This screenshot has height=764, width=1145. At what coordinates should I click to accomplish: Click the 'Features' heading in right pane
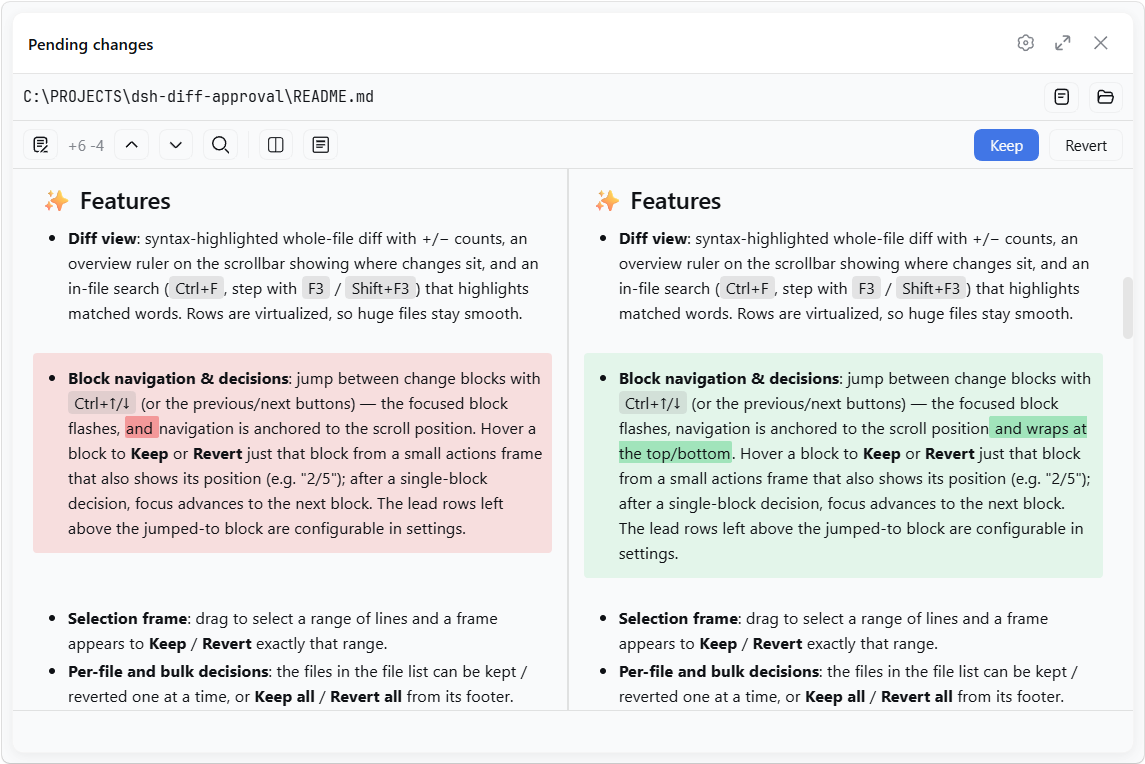point(675,201)
